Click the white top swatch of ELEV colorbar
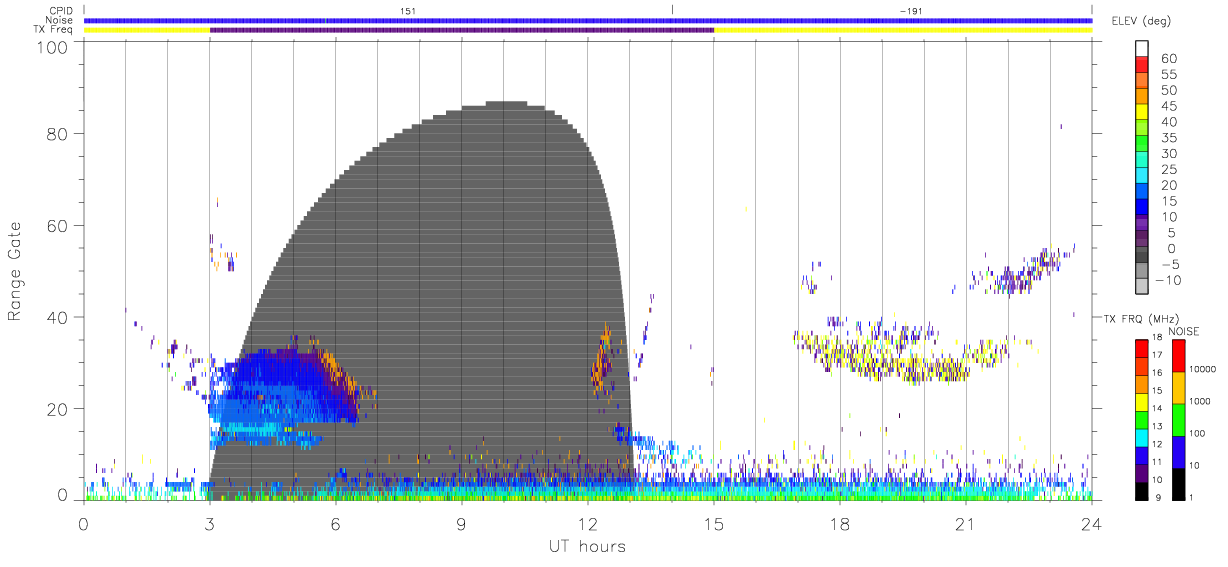Image resolution: width=1228 pixels, height=567 pixels. [1143, 49]
